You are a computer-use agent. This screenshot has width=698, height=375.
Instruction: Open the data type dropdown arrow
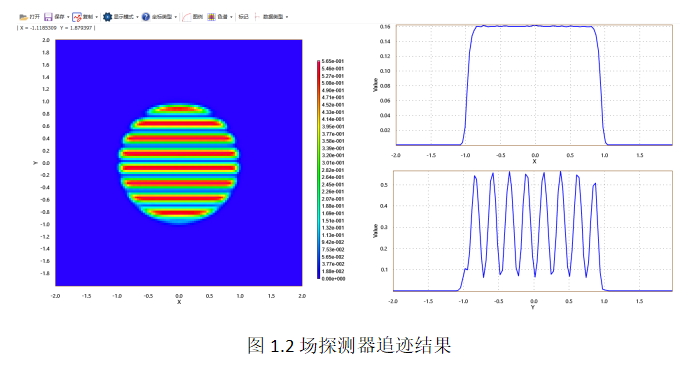tap(287, 17)
